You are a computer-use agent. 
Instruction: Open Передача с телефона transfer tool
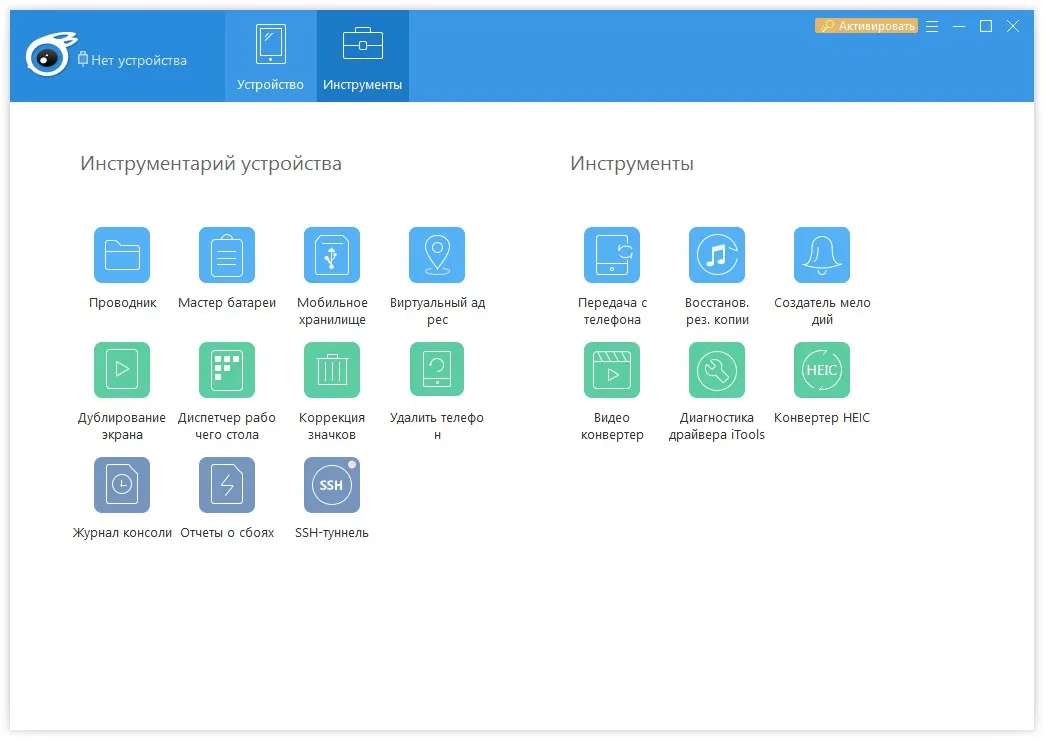point(612,255)
